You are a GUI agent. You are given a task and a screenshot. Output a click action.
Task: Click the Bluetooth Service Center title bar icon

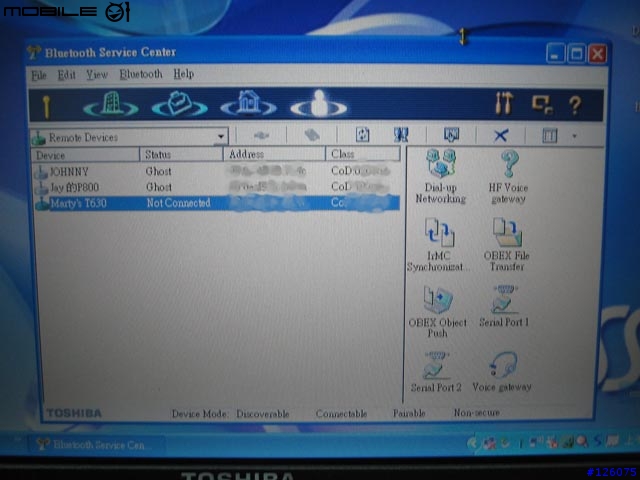34,52
